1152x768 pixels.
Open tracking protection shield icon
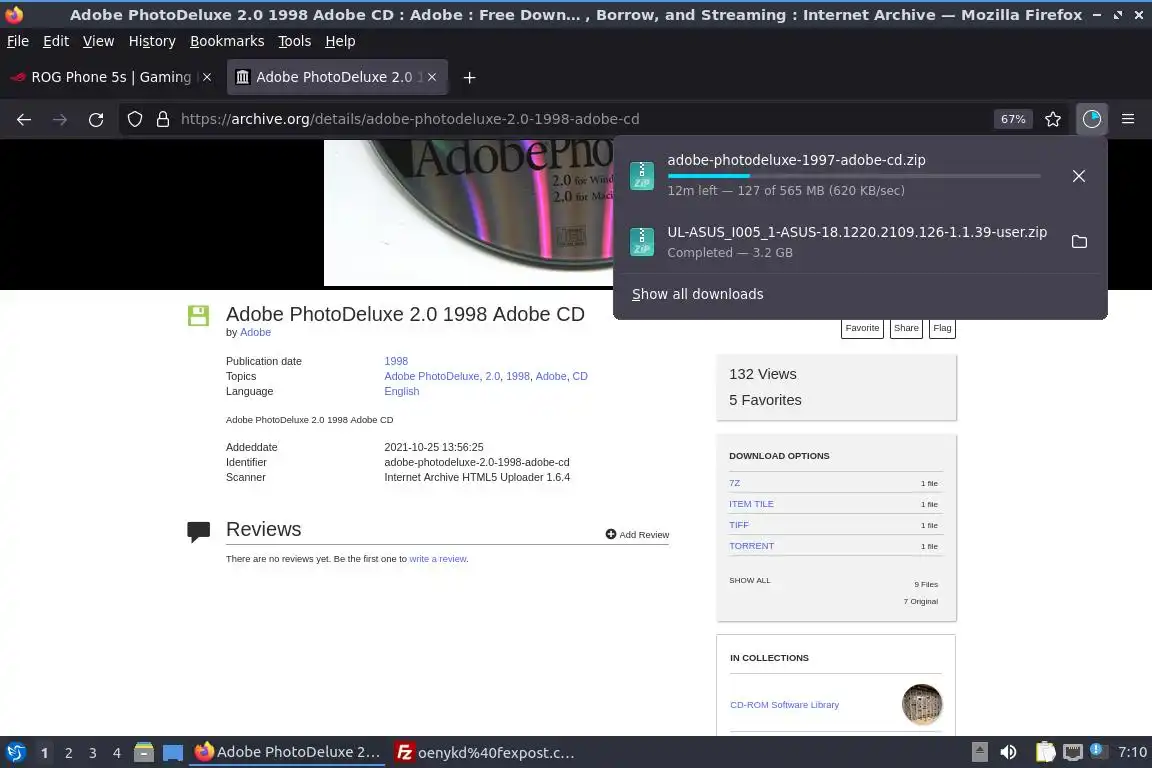134,119
